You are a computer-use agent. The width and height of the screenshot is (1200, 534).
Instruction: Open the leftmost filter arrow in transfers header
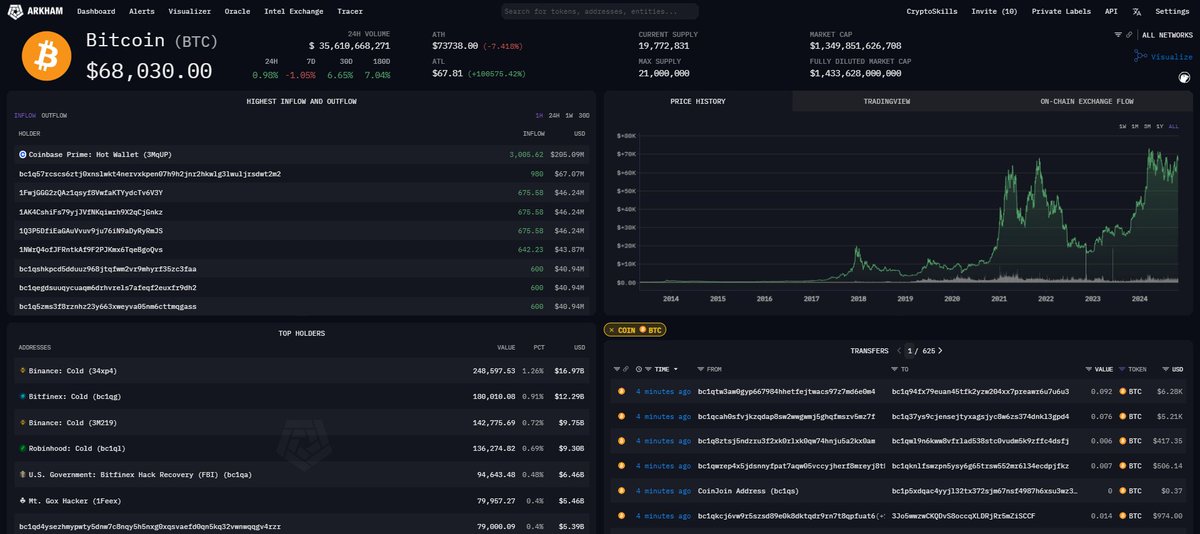[x=615, y=369]
